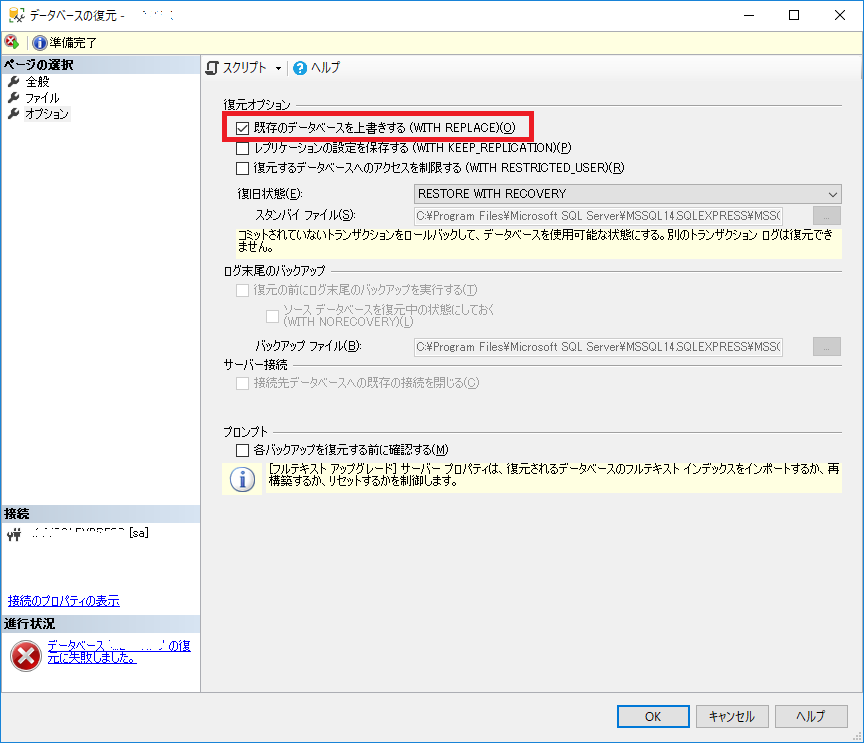Click the red error icon in status bar

coord(11,42)
